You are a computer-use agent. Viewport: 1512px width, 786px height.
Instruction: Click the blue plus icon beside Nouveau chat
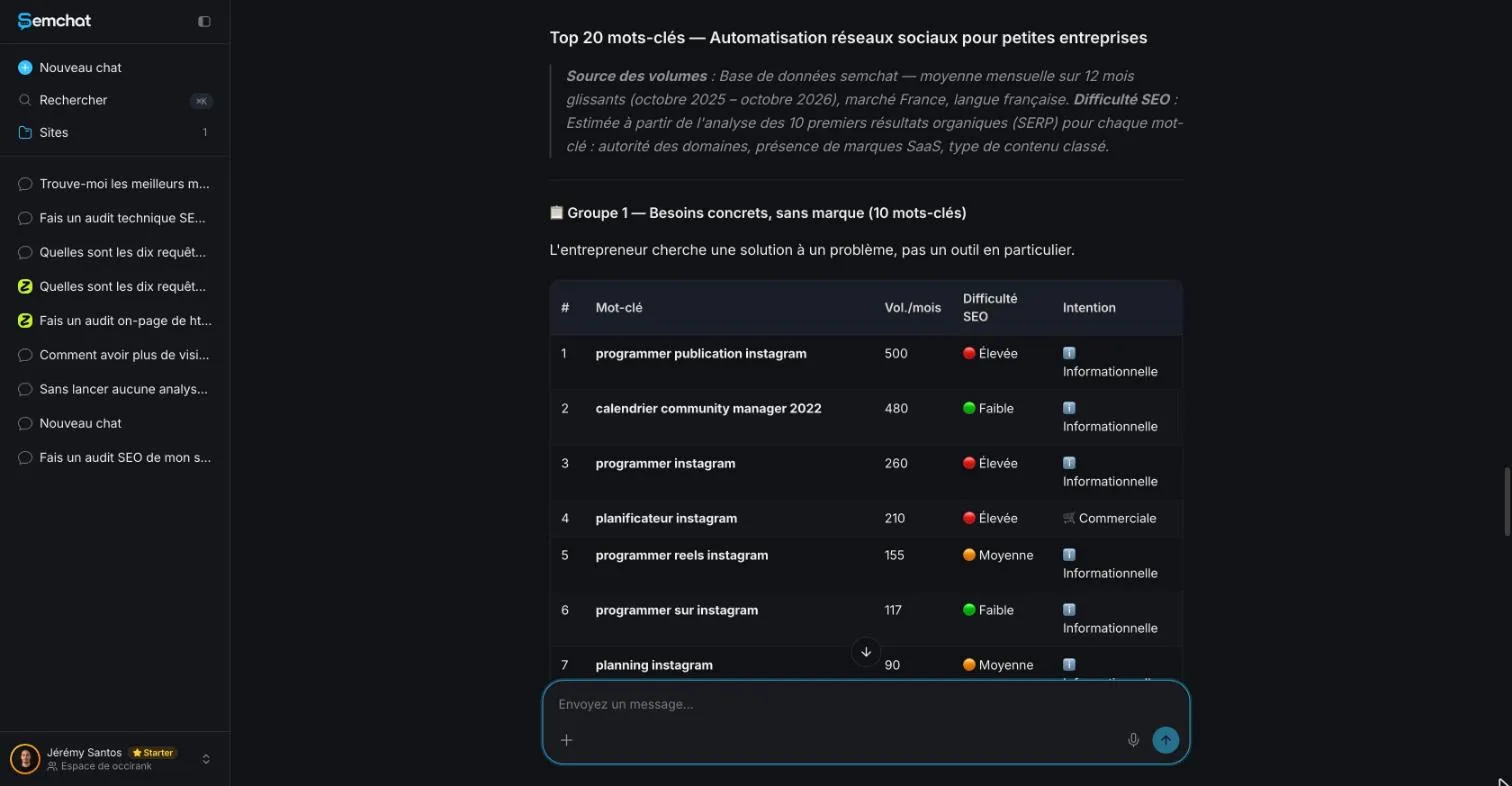pyautogui.click(x=26, y=67)
